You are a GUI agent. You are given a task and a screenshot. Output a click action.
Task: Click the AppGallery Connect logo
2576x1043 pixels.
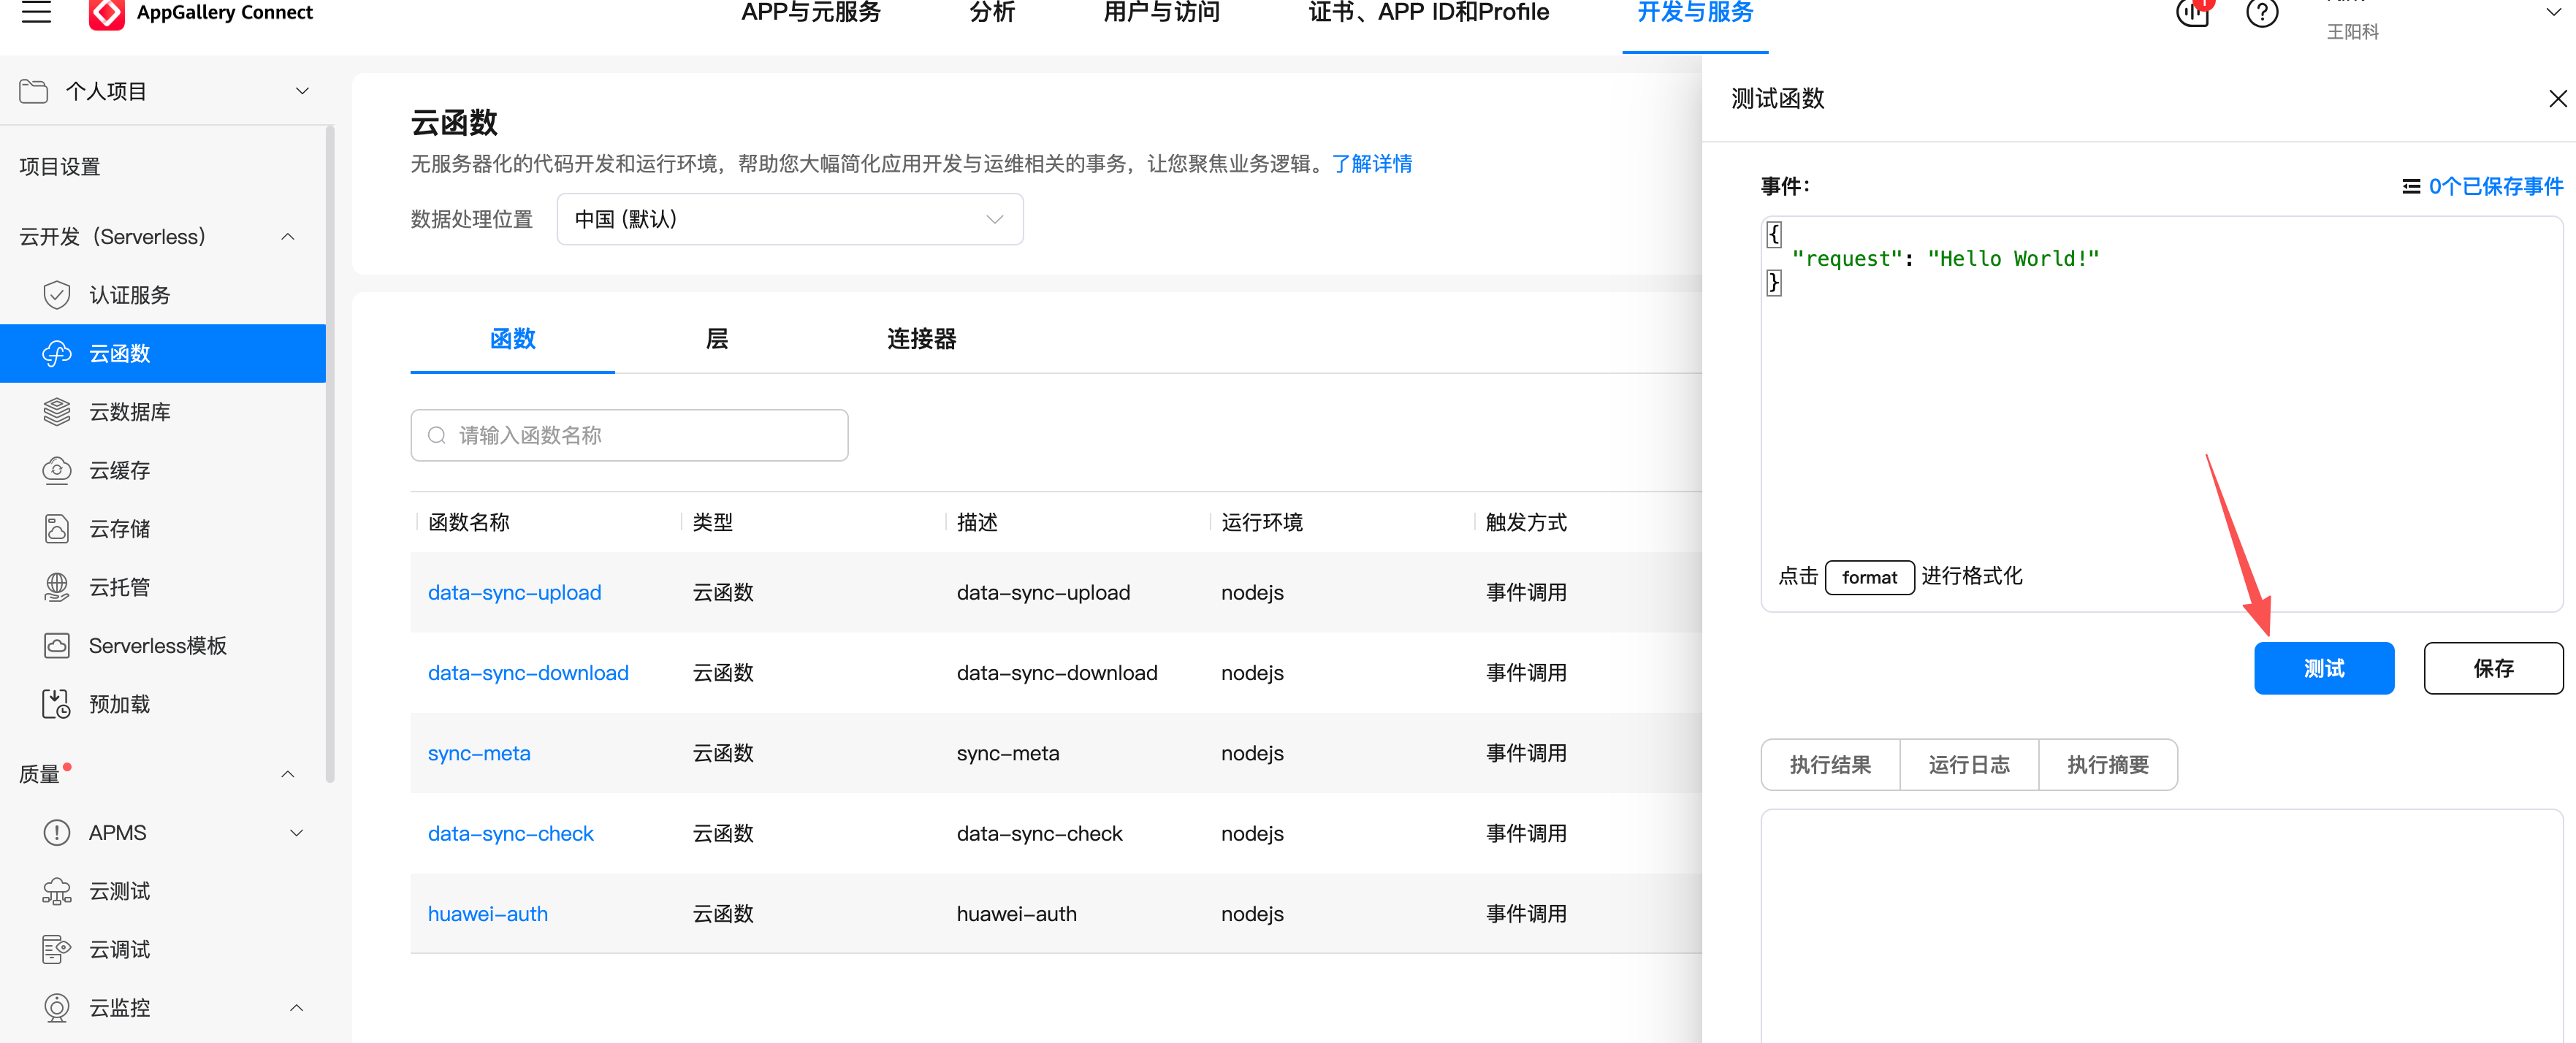point(107,13)
